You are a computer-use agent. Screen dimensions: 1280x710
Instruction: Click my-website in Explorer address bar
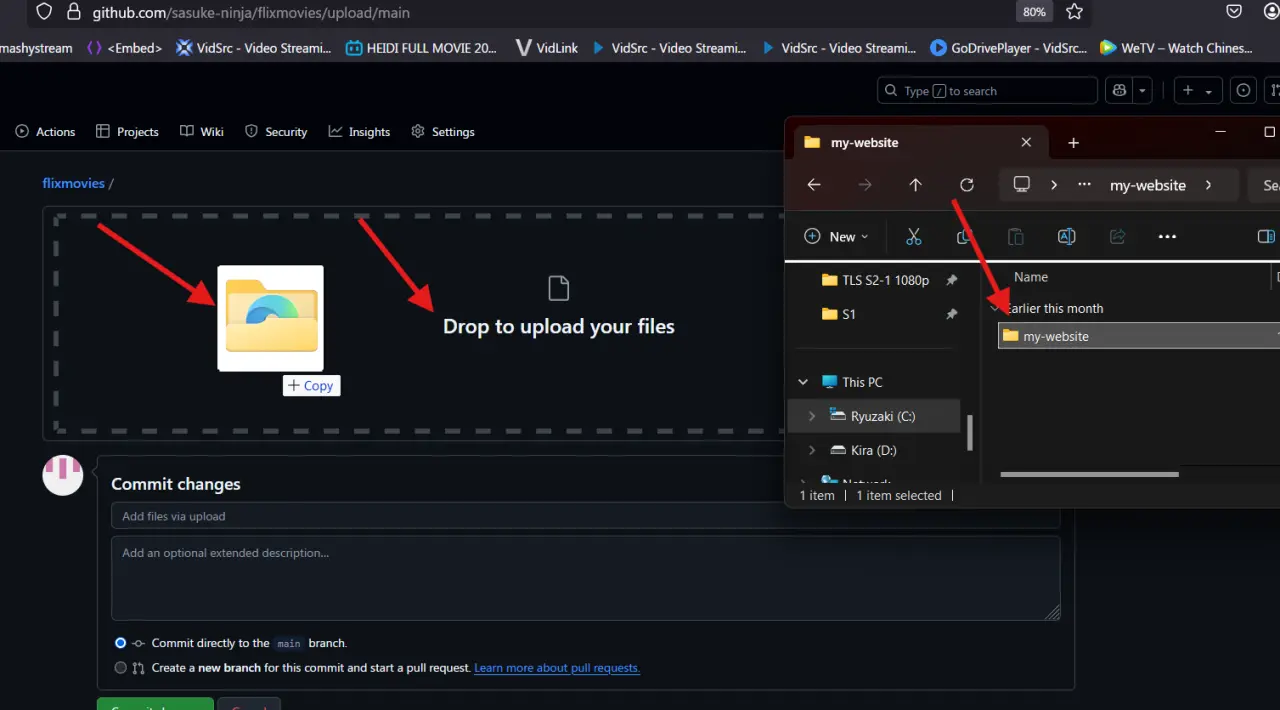pyautogui.click(x=1148, y=185)
